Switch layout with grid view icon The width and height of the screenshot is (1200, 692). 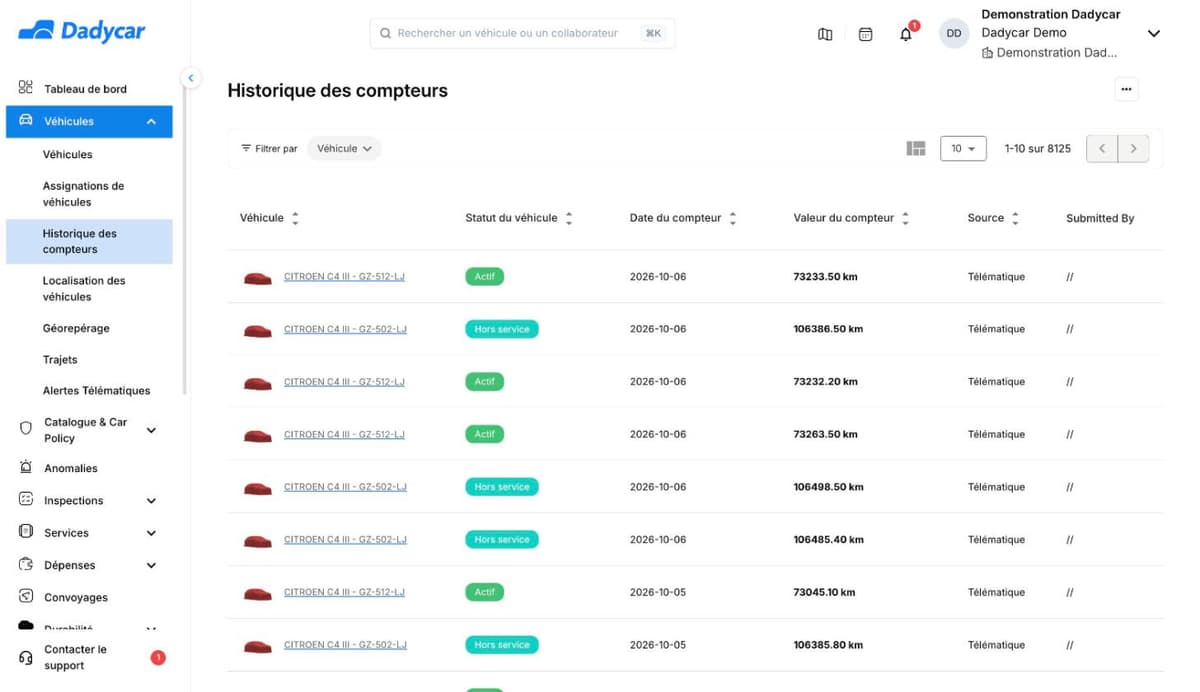[x=916, y=148]
